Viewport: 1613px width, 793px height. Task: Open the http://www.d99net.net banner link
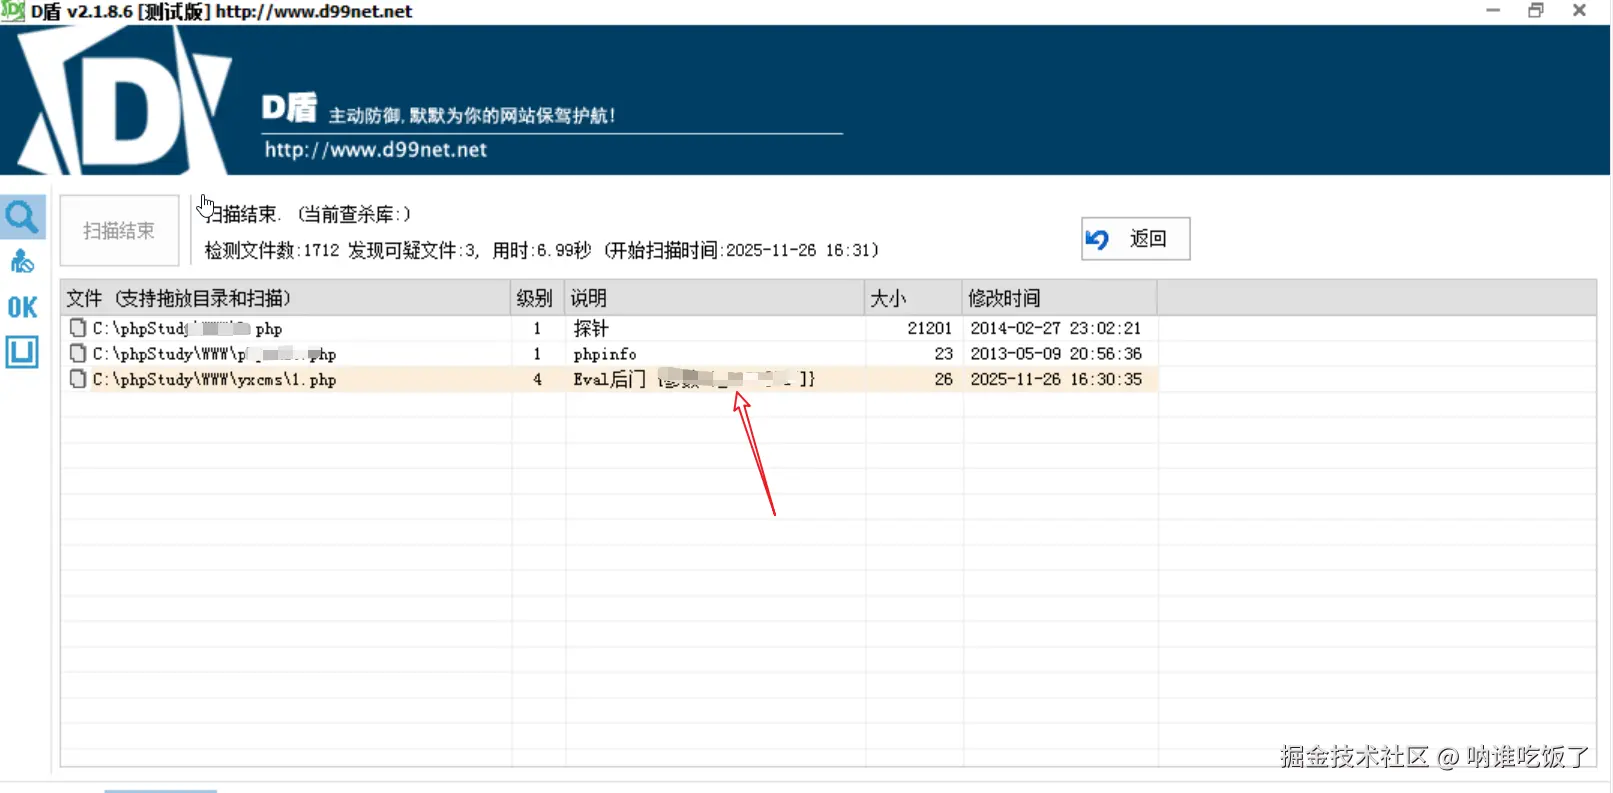pos(375,150)
